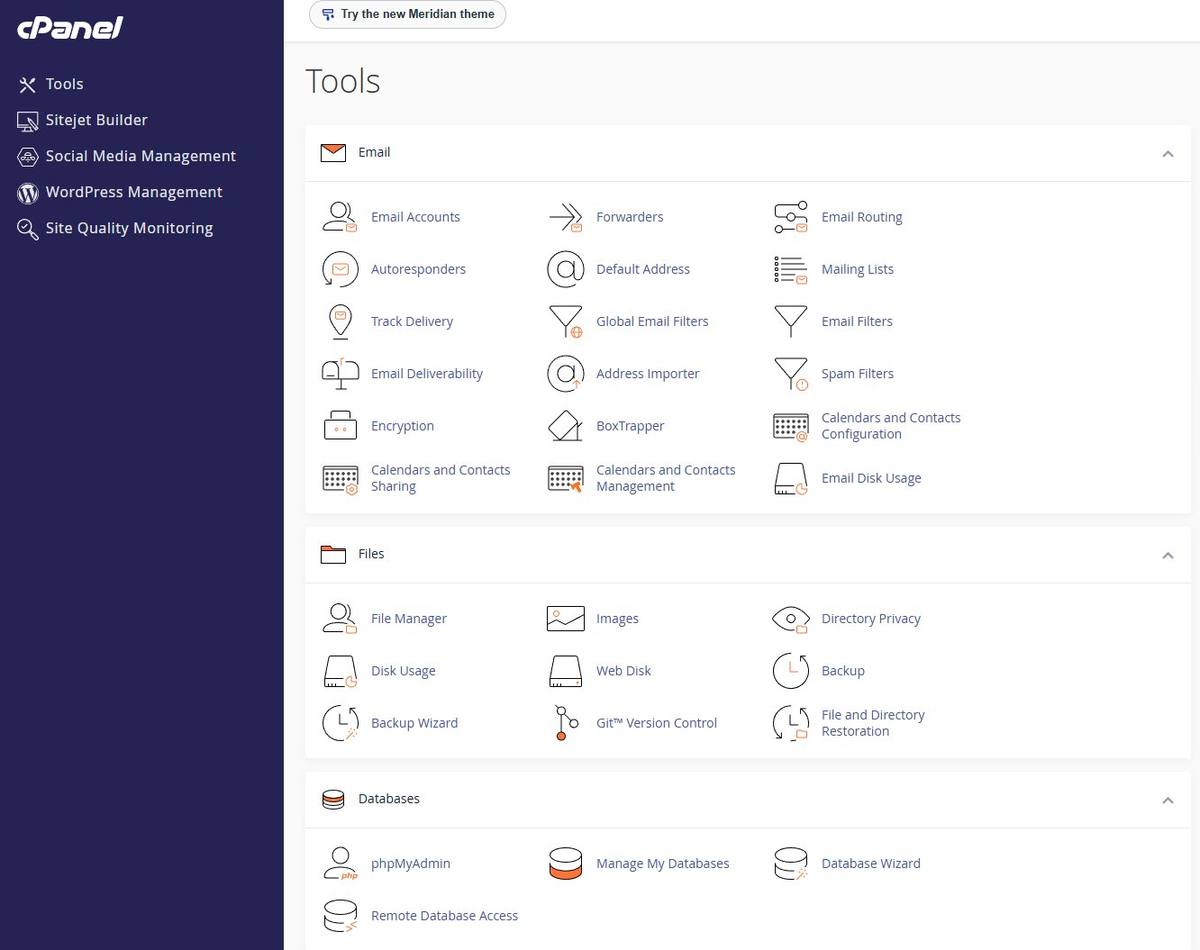Click the File Manager icon
1200x950 pixels.
pyautogui.click(x=340, y=618)
